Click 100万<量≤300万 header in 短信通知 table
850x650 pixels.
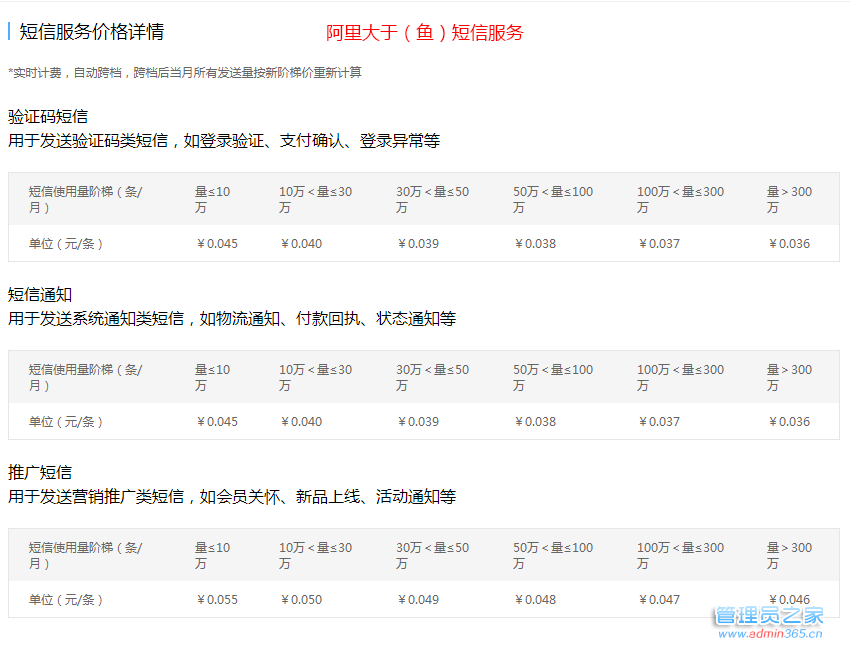tap(680, 377)
